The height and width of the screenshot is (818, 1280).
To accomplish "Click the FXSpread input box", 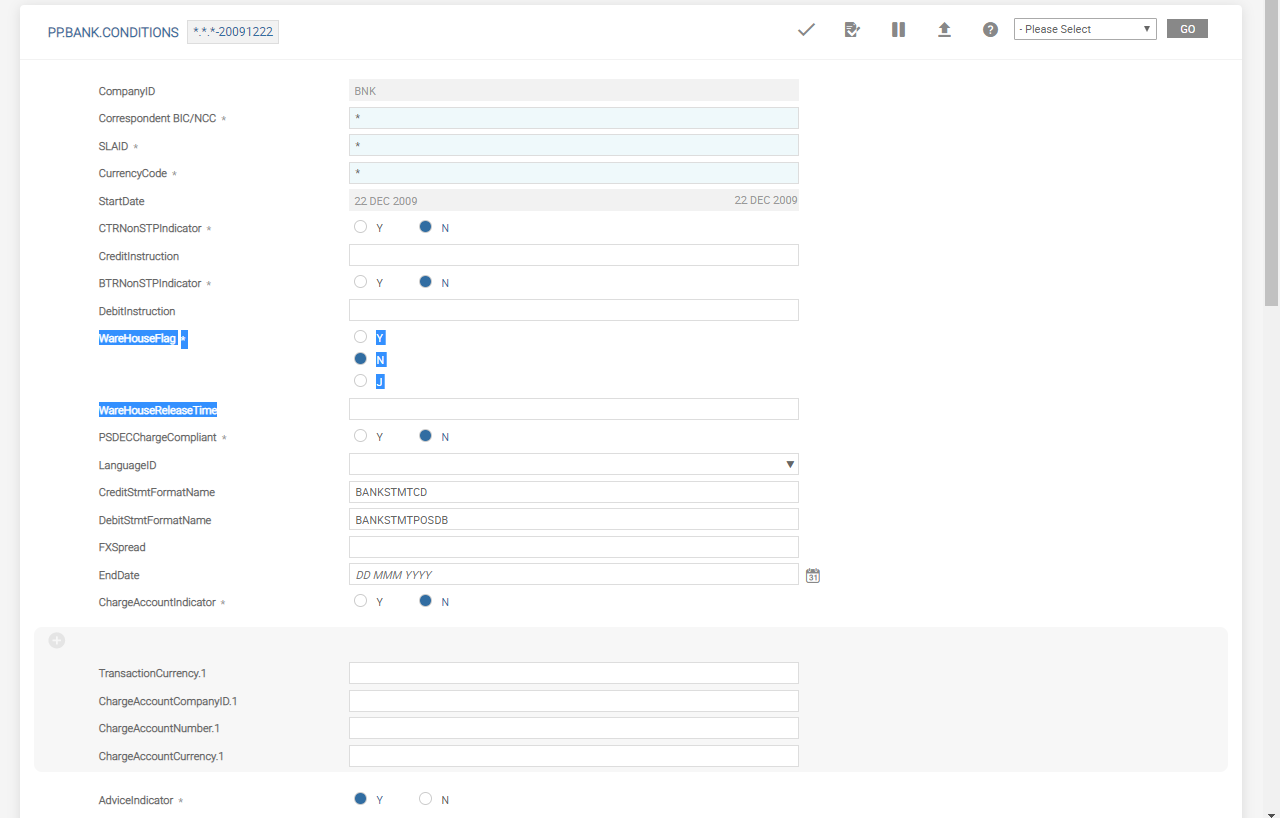I will pos(573,547).
